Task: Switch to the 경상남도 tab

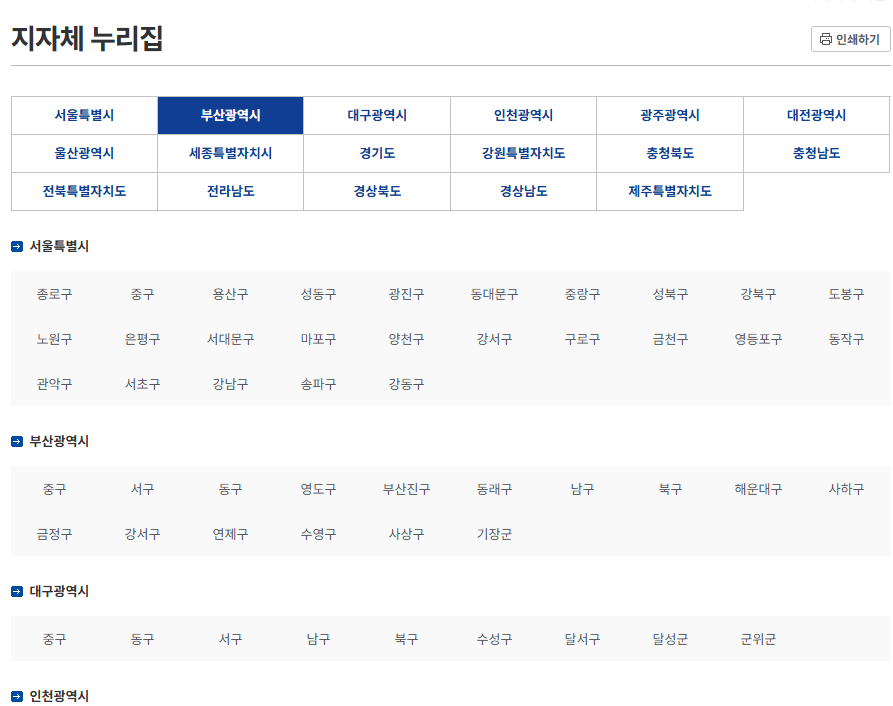Action: [x=523, y=191]
